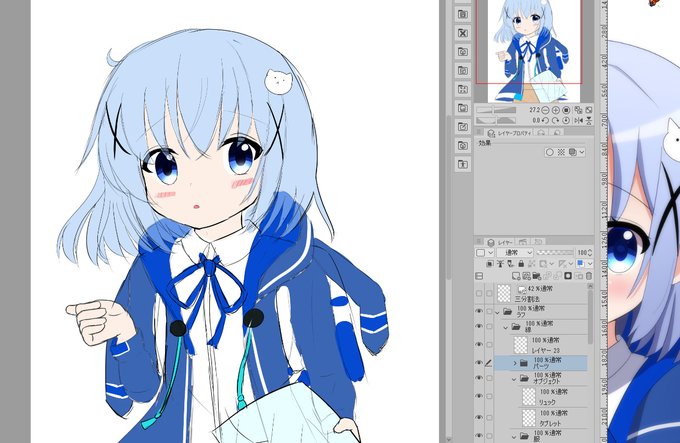Open the third tab in layer panel

538,242
